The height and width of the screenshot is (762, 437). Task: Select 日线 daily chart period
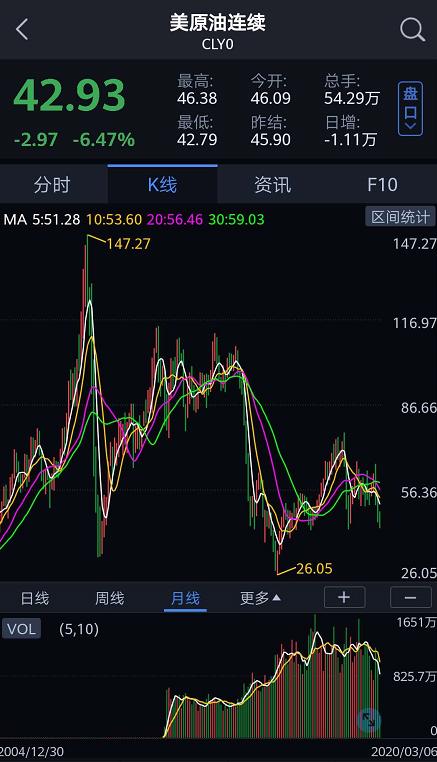35,598
